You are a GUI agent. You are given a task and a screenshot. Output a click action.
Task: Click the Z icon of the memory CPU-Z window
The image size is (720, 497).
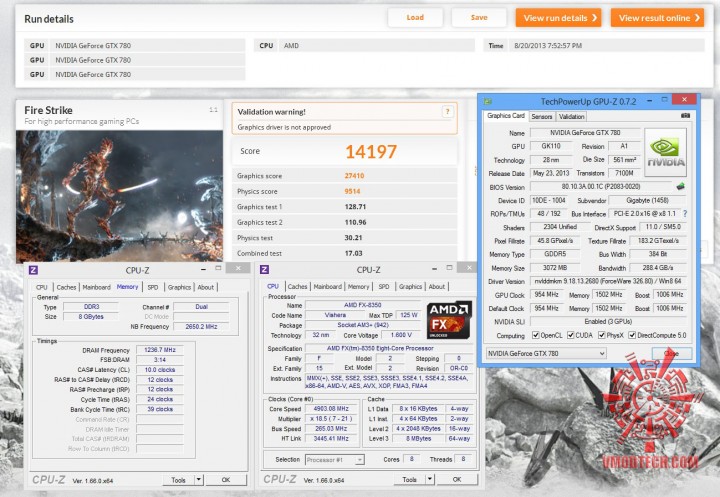(x=33, y=270)
